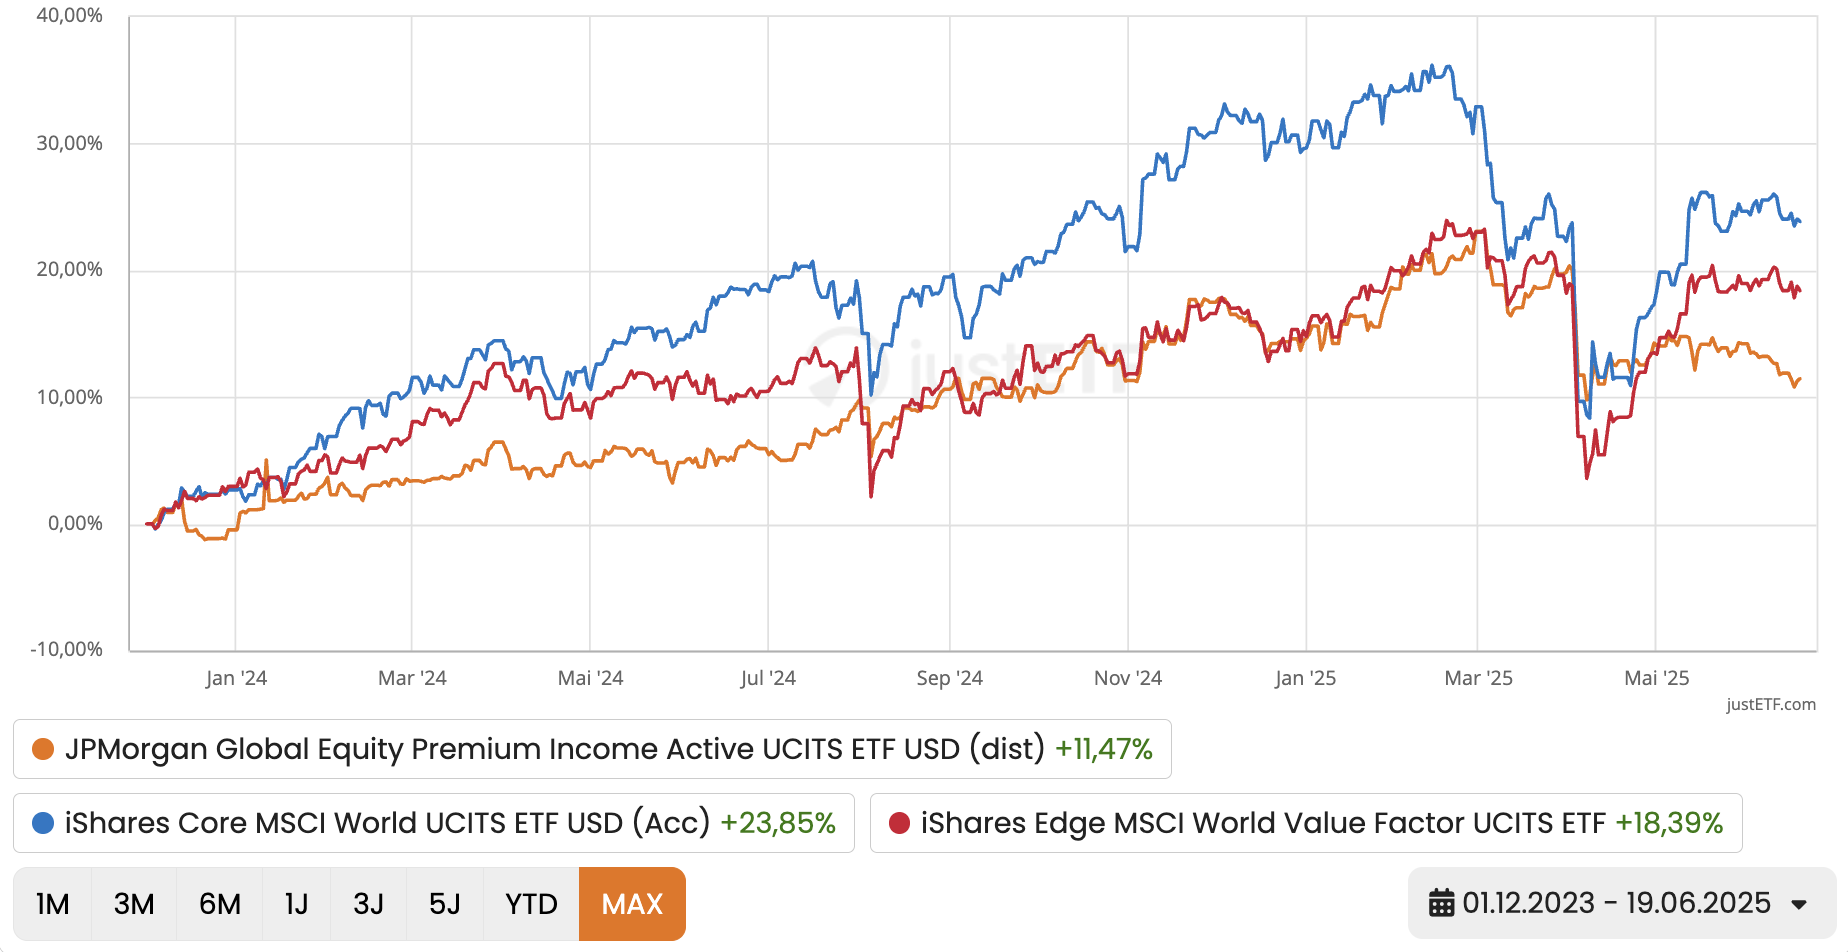The width and height of the screenshot is (1848, 952).
Task: Click the +23,85% performance value
Action: coord(776,823)
